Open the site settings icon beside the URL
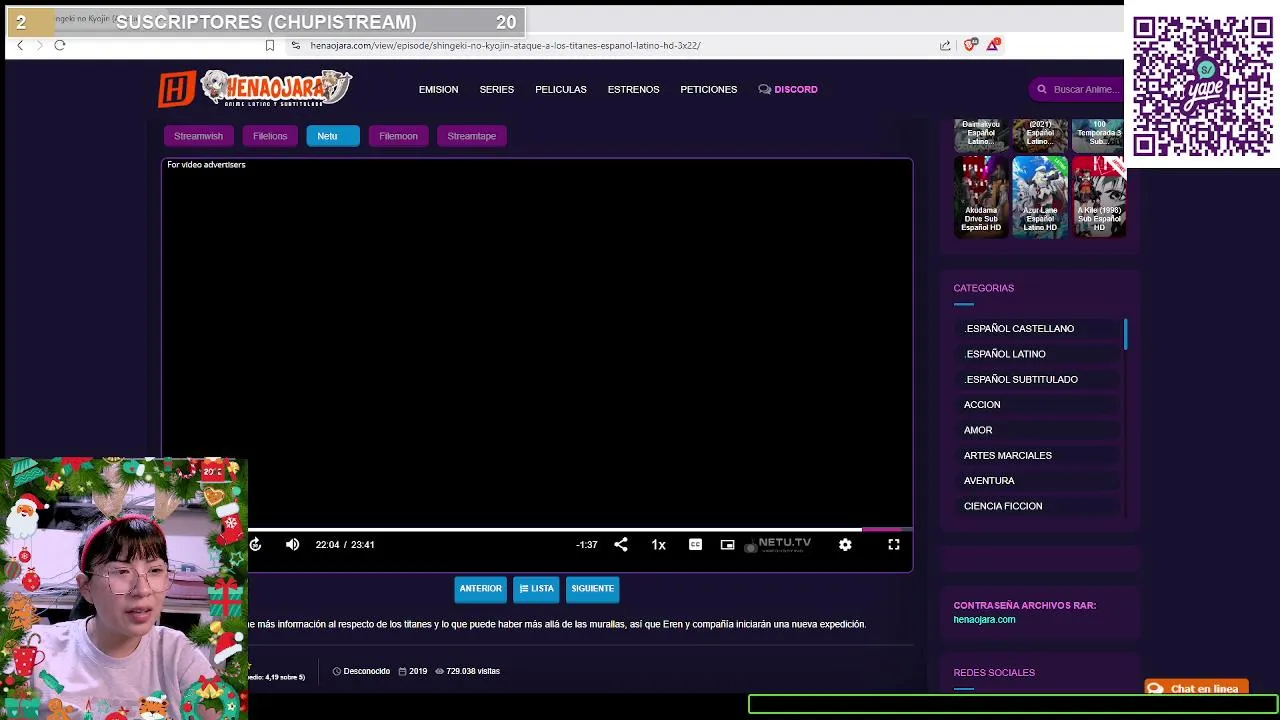 [x=295, y=45]
